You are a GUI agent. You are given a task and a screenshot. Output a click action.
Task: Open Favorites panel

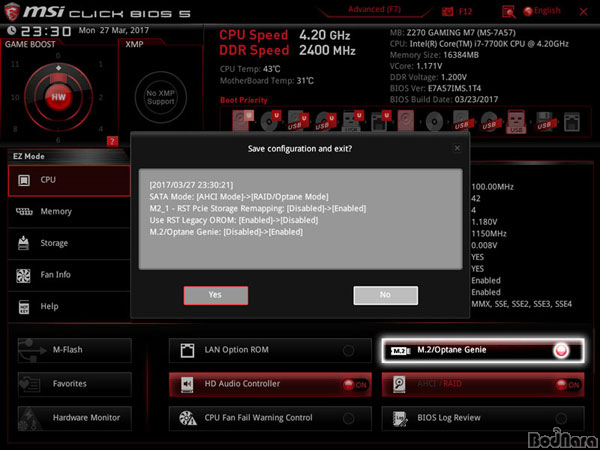click(x=75, y=384)
